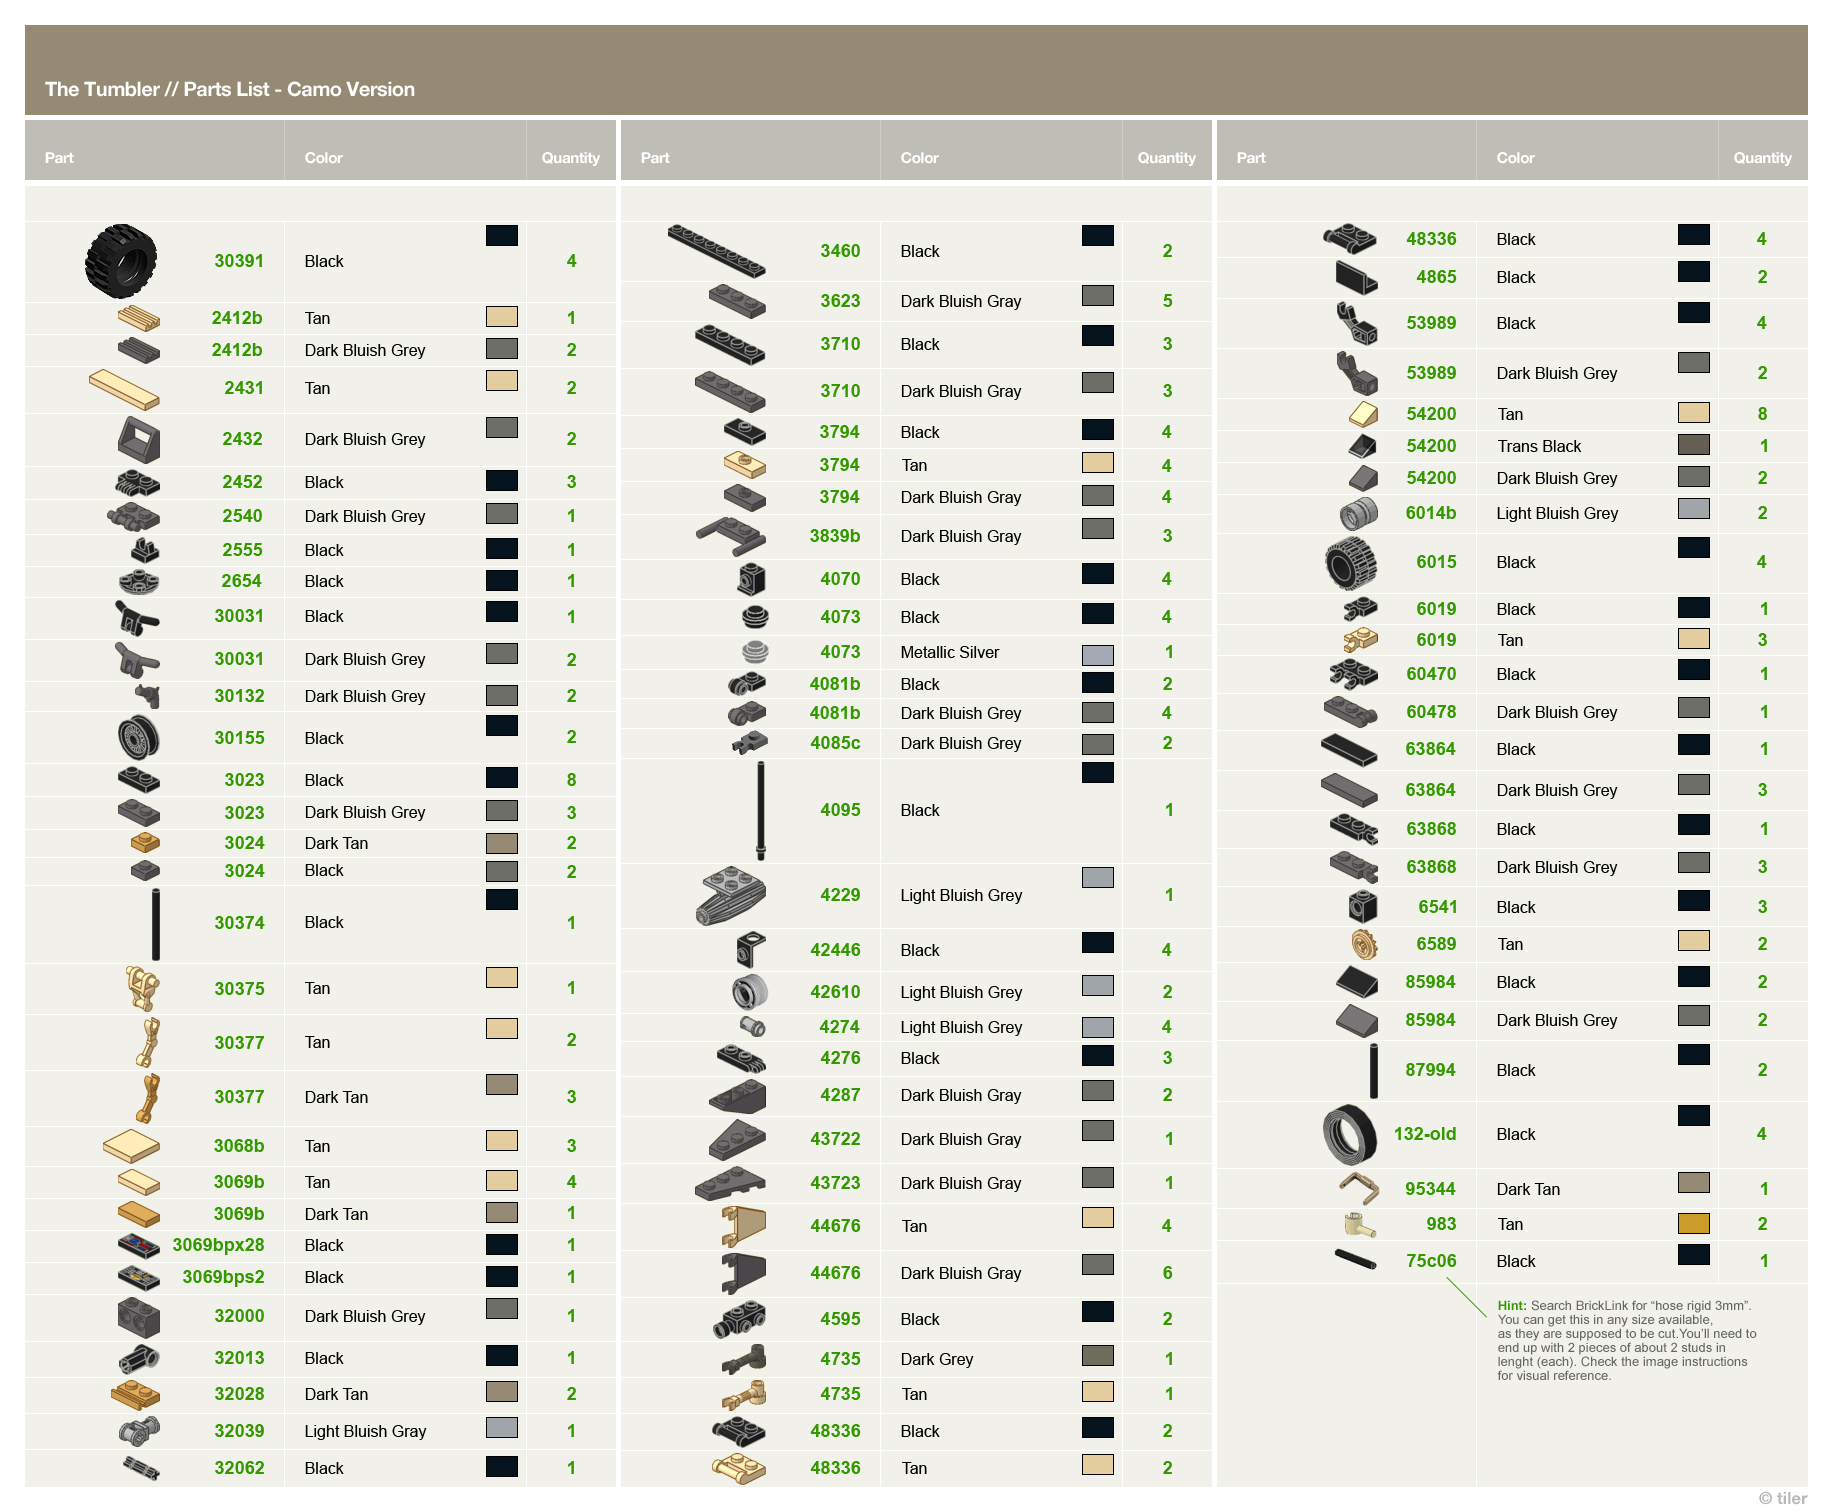Viewport: 1833px width, 1512px height.
Task: Click the 30155 black wheel rim image
Action: point(138,738)
